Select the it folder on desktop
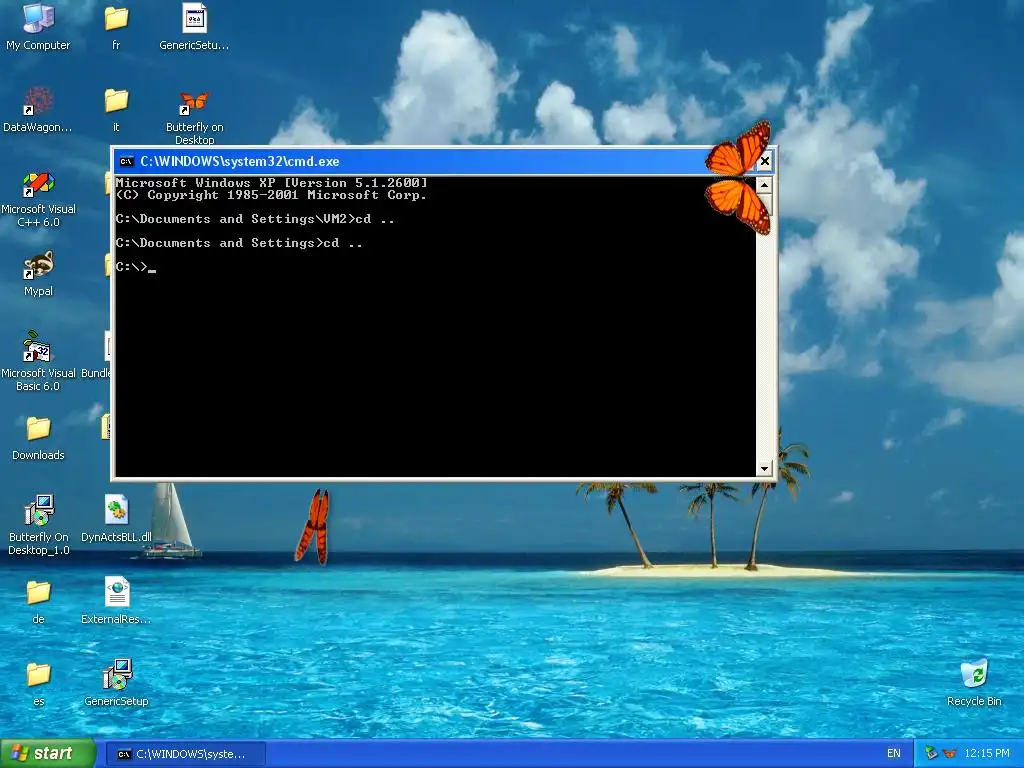The image size is (1024, 768). tap(116, 108)
